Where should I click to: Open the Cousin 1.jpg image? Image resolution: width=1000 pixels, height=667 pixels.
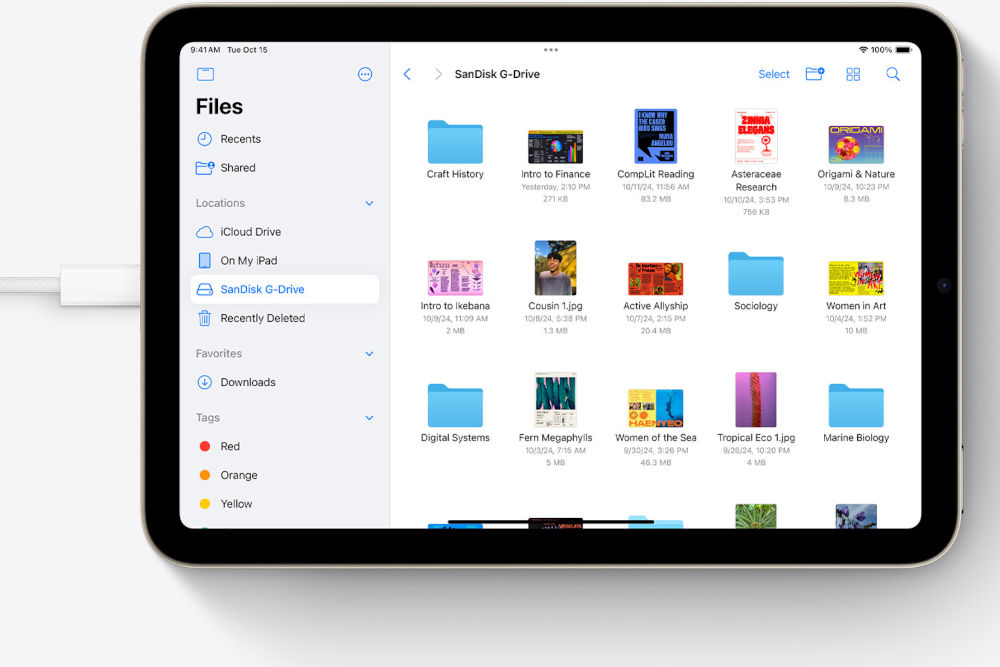555,268
